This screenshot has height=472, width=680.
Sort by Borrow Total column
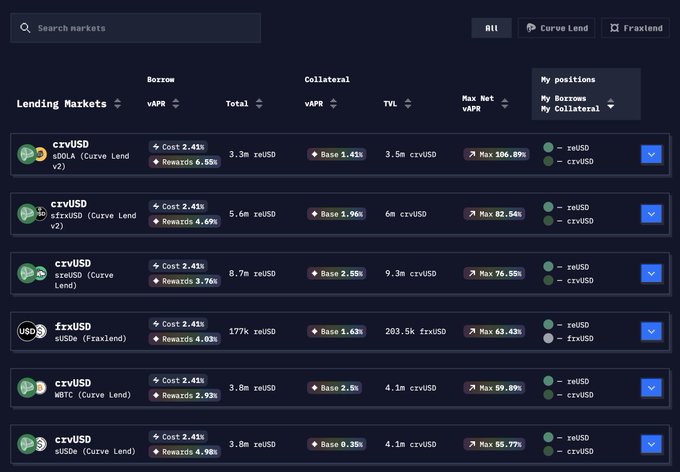(259, 104)
